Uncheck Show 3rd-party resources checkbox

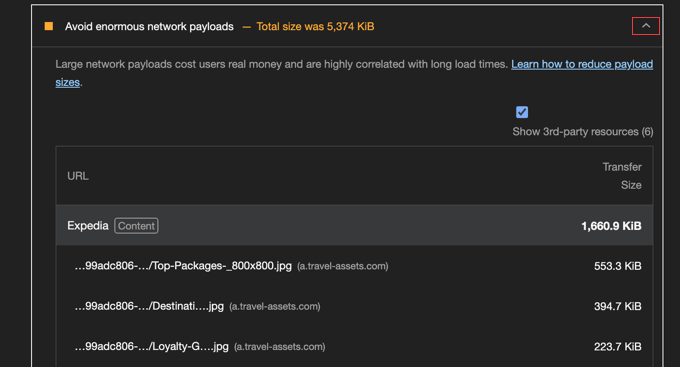(522, 112)
